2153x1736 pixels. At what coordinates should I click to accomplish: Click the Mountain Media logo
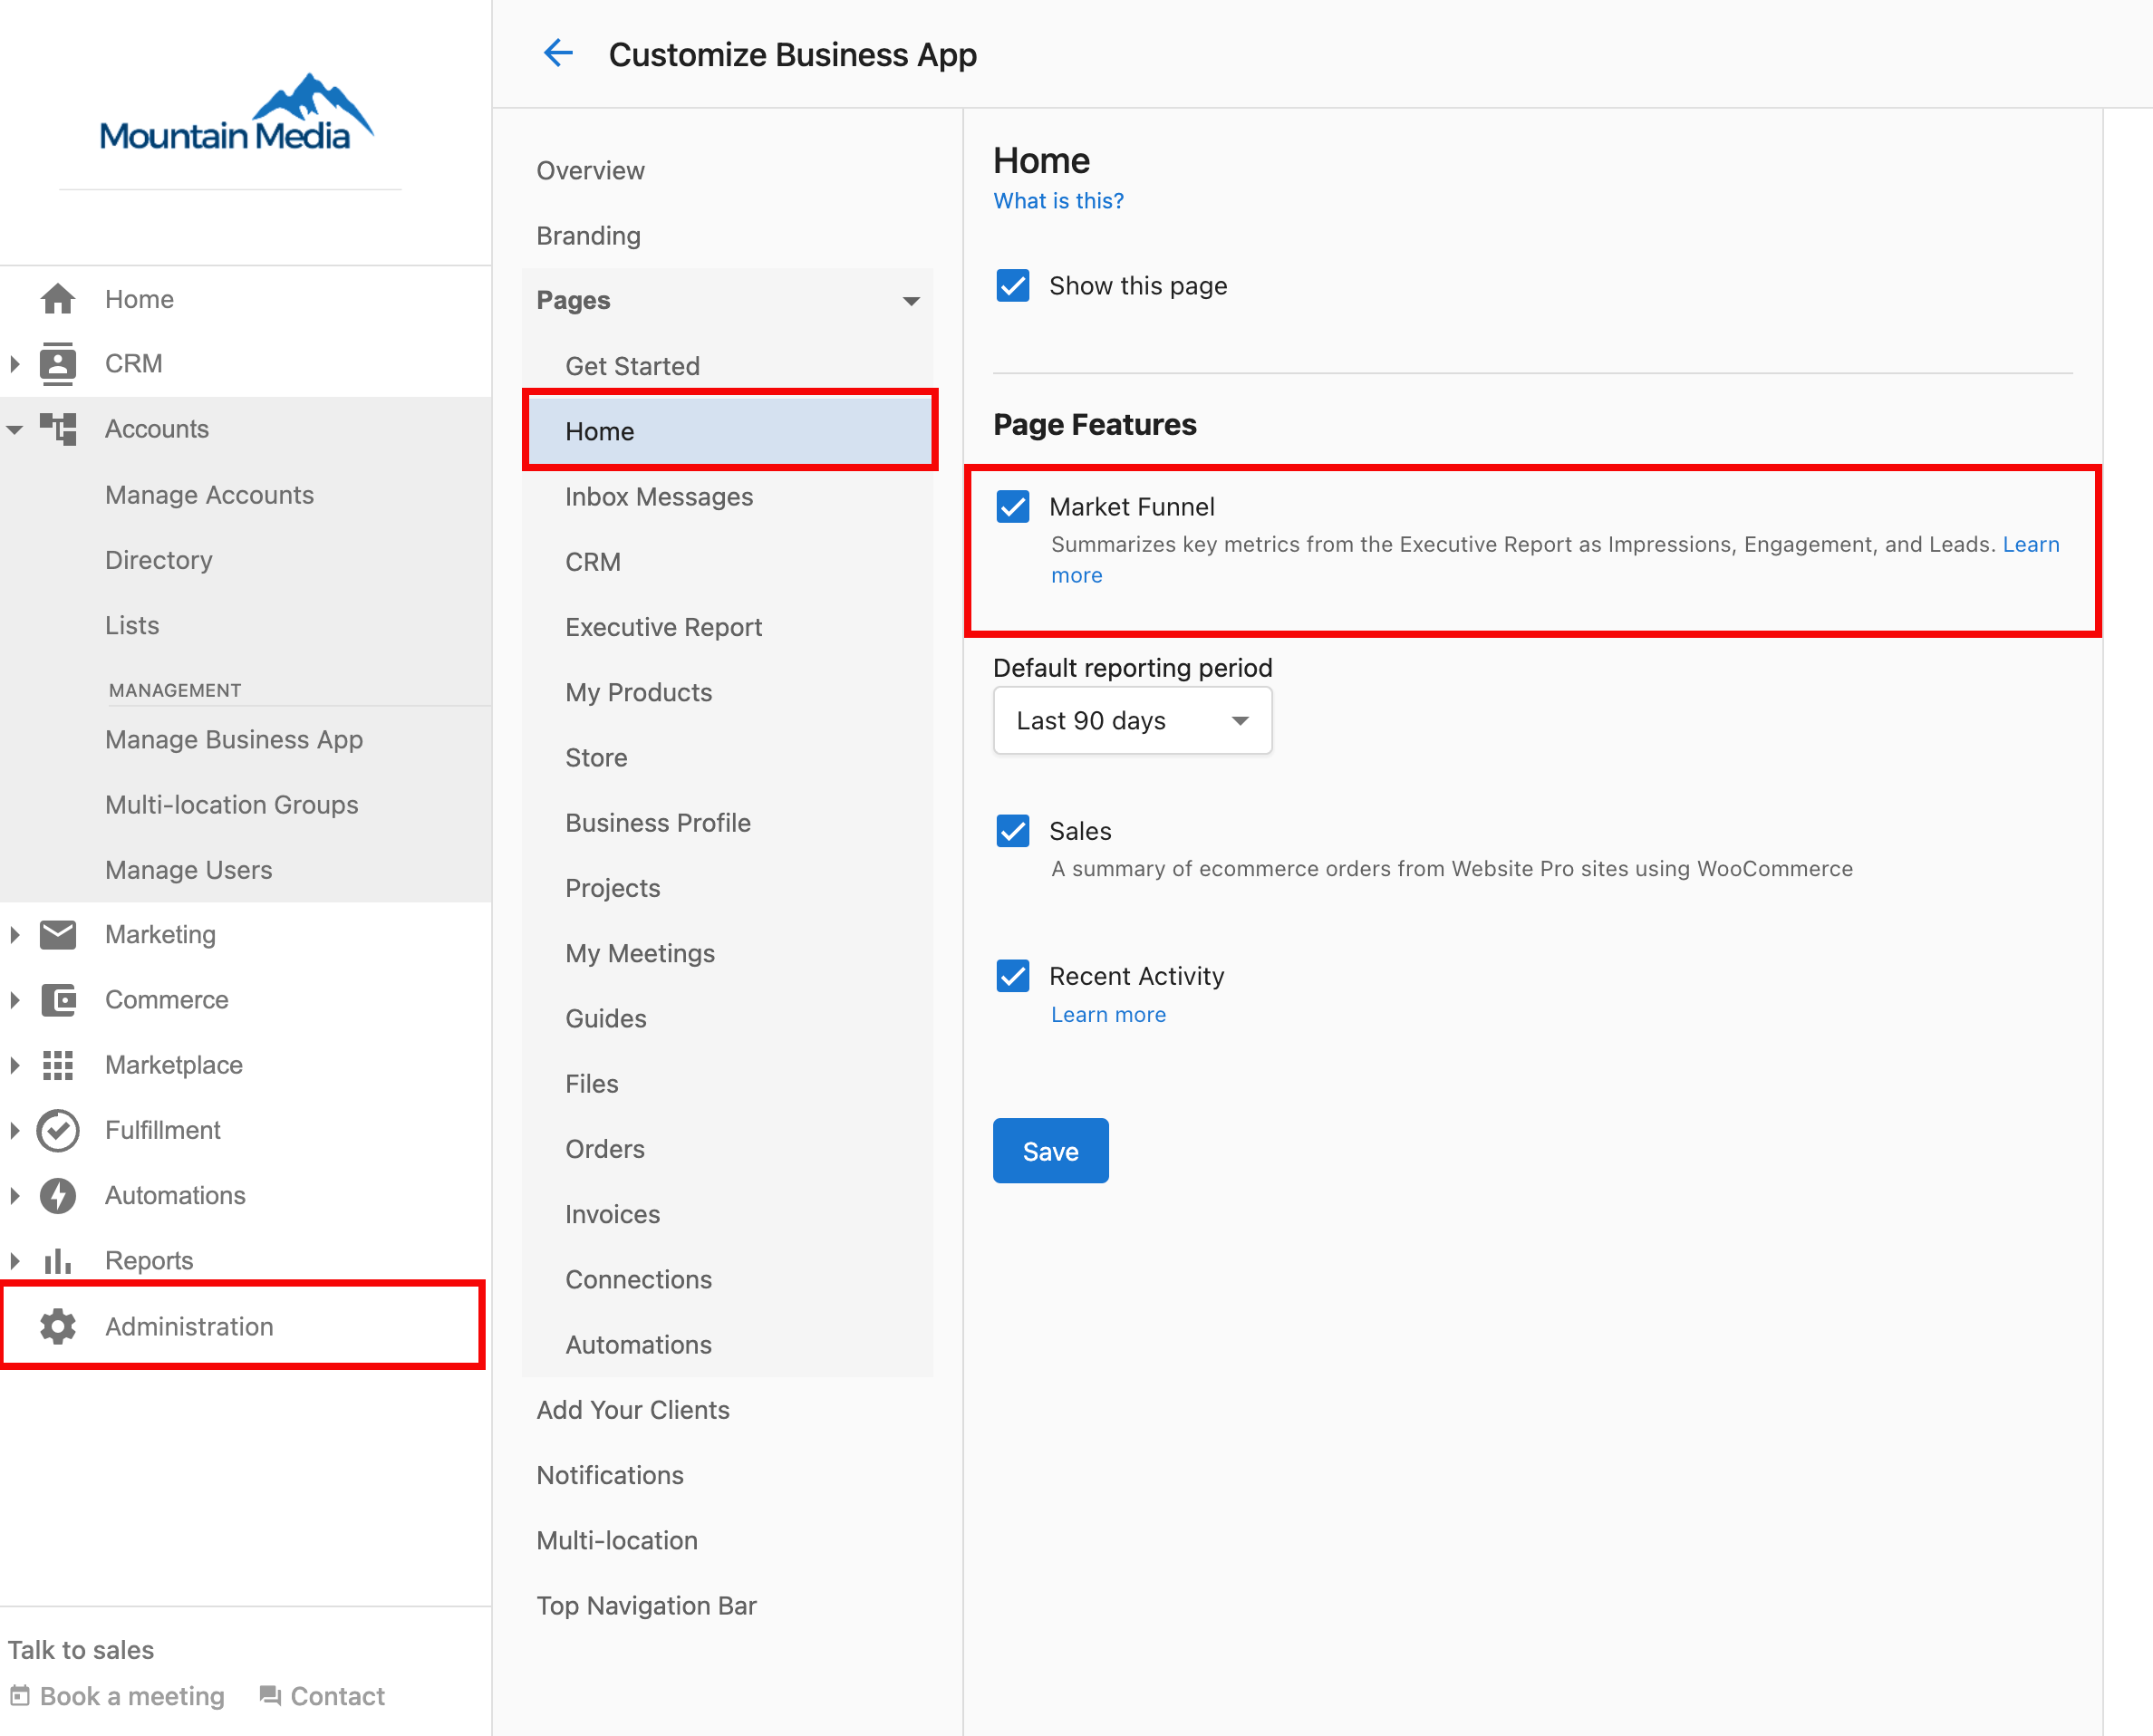[236, 112]
